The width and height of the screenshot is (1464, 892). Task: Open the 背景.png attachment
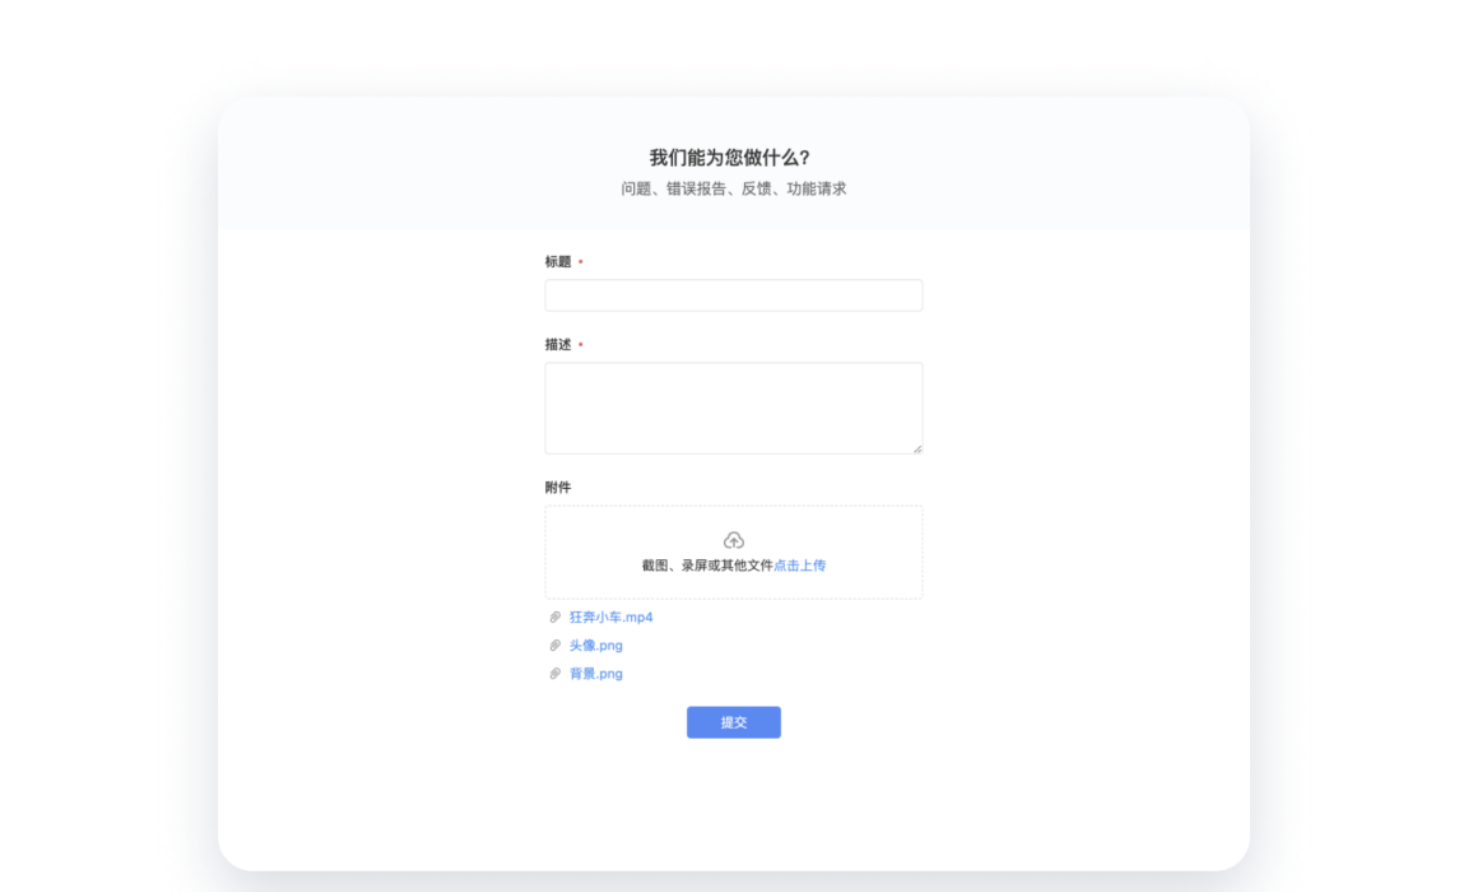tap(596, 673)
